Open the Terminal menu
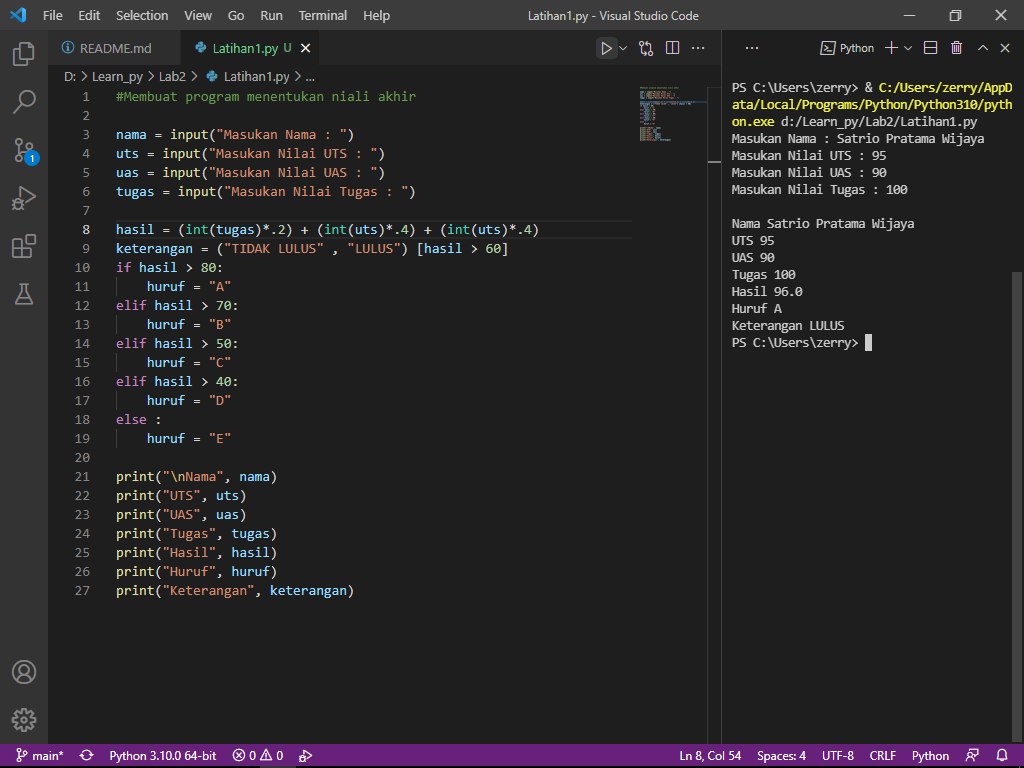 tap(323, 16)
